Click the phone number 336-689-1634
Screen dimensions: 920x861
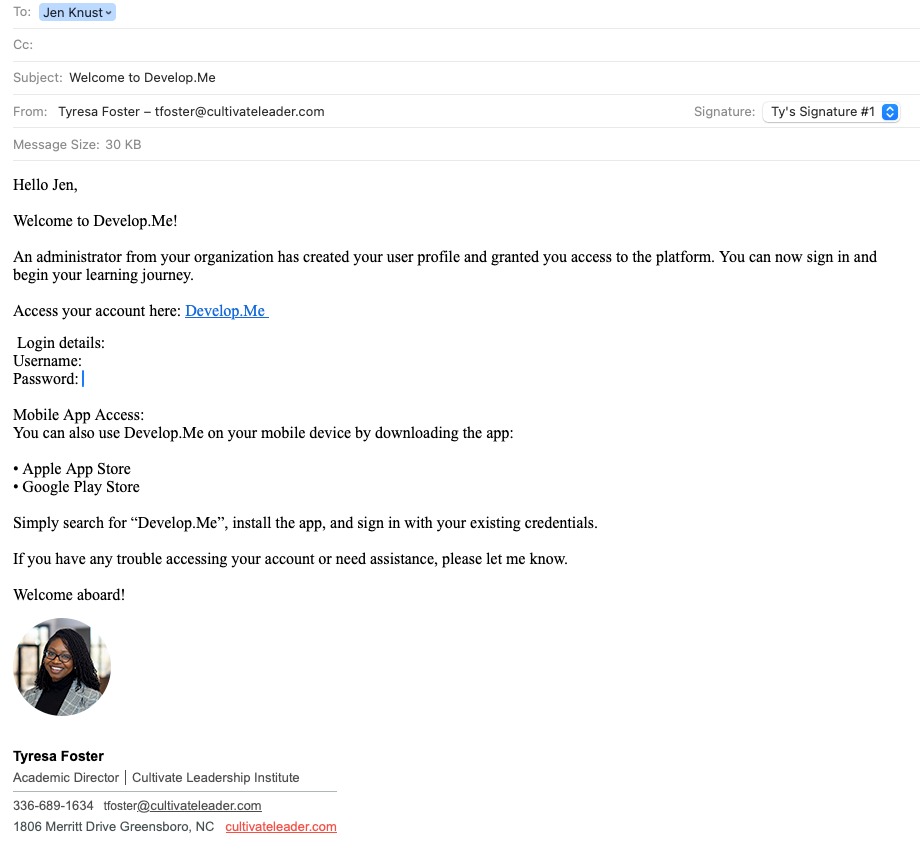click(x=53, y=806)
